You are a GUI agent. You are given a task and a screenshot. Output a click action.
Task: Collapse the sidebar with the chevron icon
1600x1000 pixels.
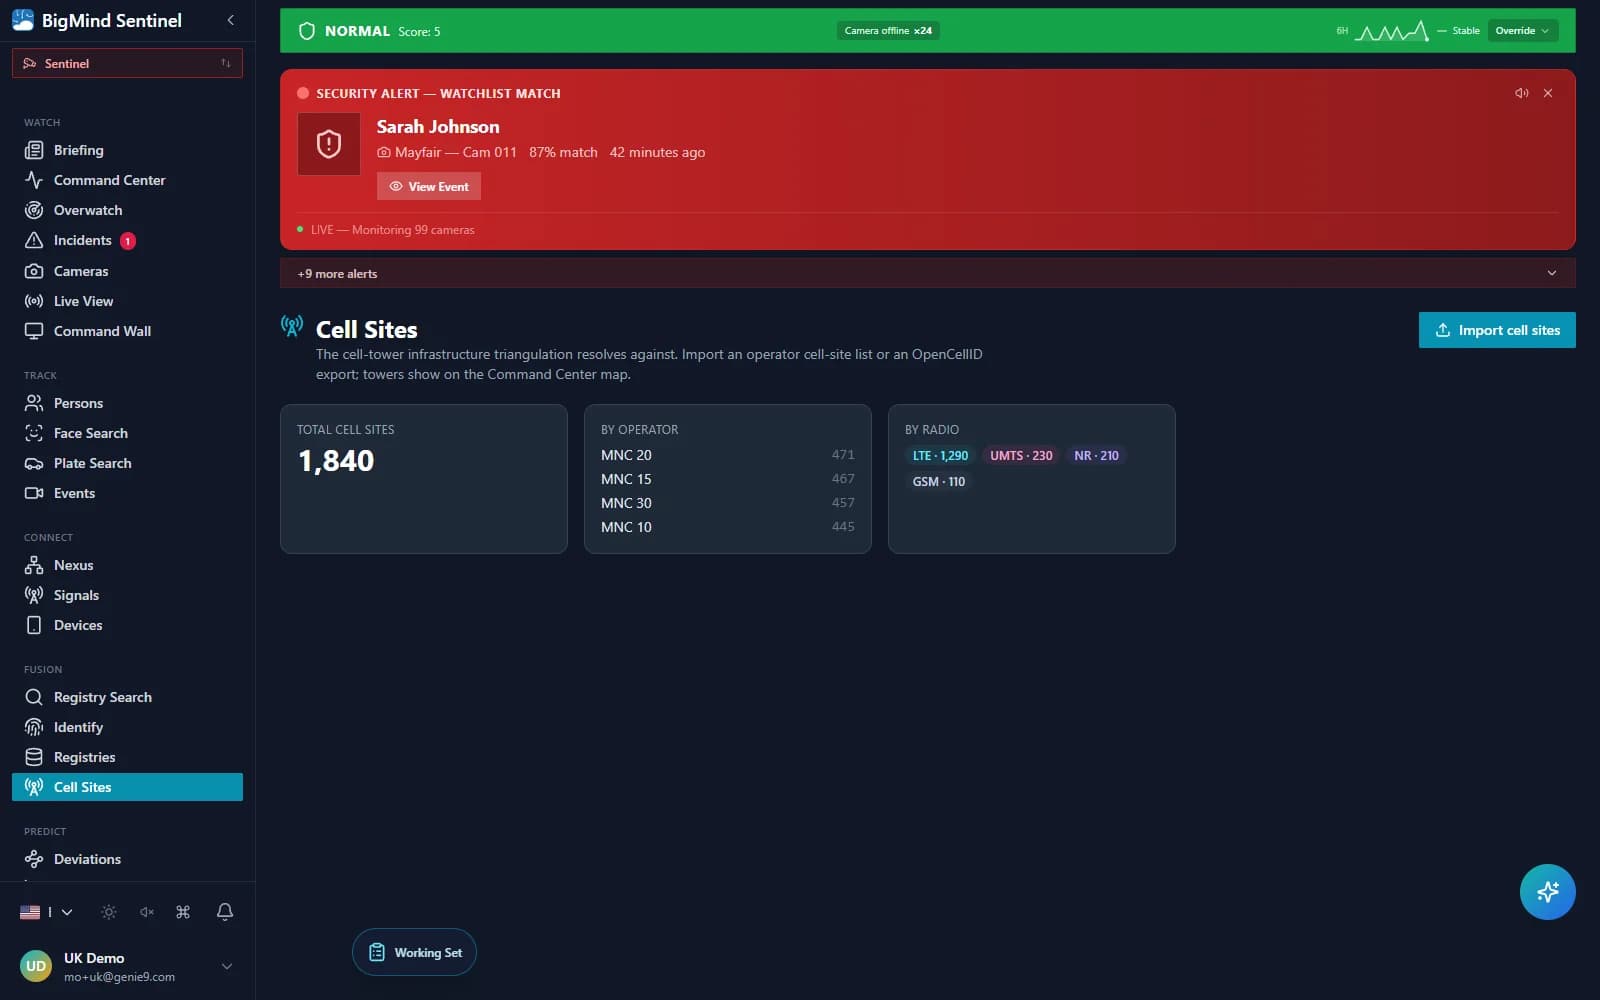point(231,20)
